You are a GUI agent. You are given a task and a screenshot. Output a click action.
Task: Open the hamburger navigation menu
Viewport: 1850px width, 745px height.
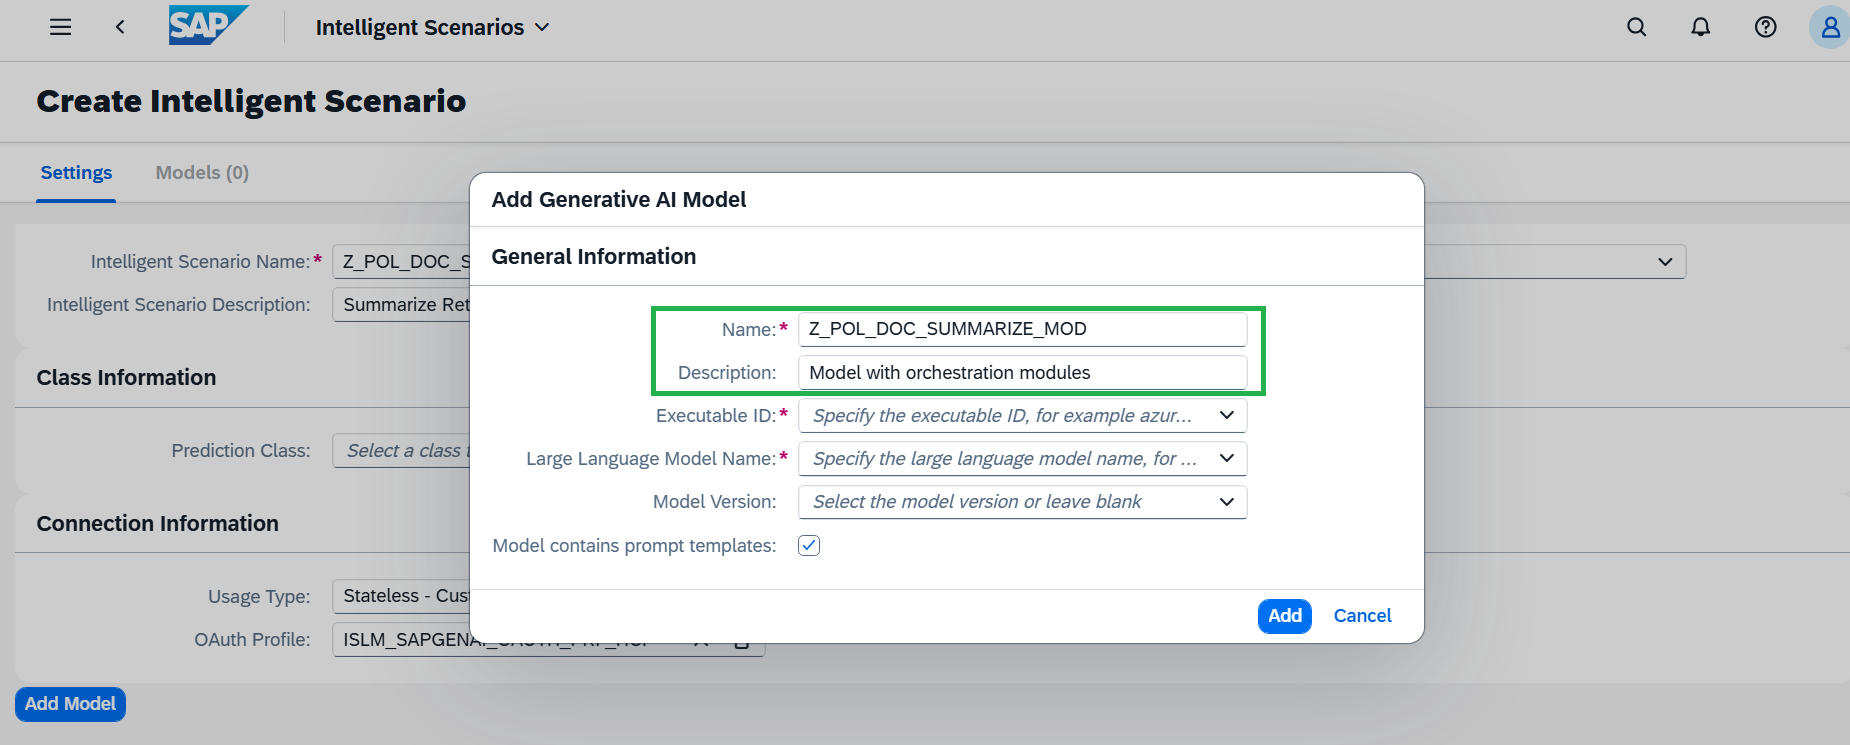[x=61, y=27]
